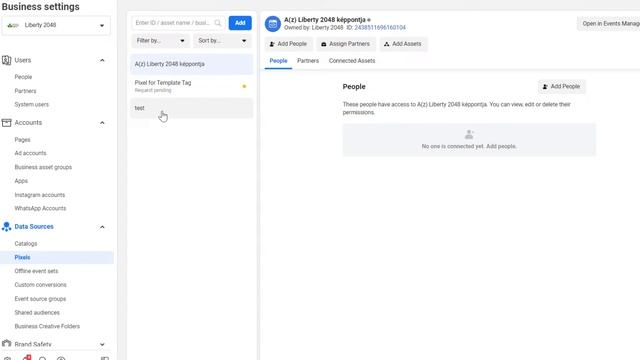Click the Data Sources section icon
This screenshot has width=640, height=360.
(7, 227)
